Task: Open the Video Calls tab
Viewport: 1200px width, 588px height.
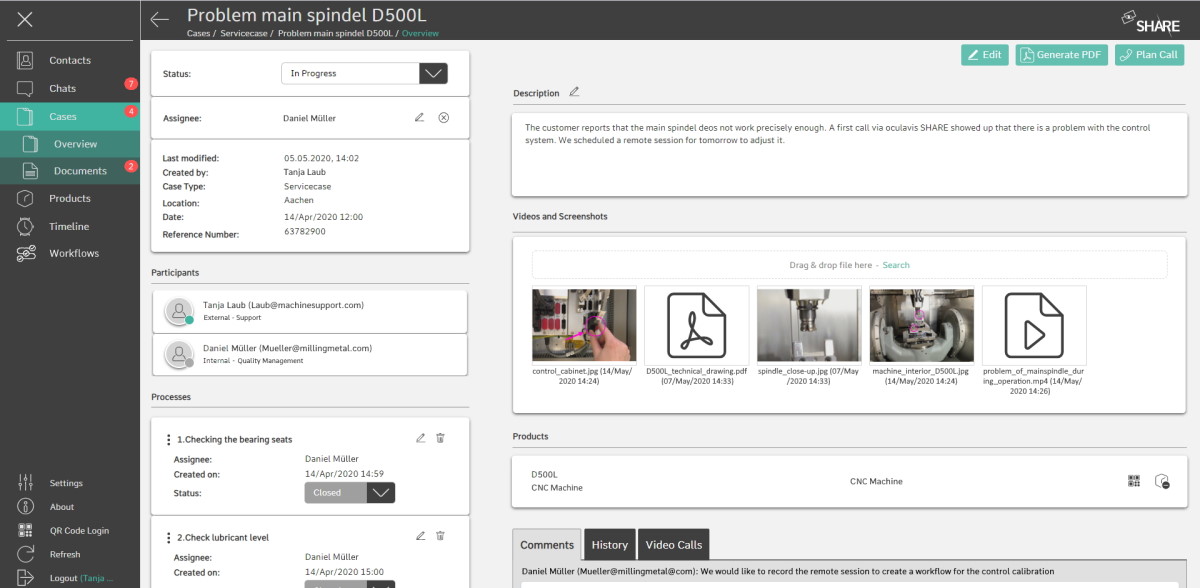Action: coord(673,545)
